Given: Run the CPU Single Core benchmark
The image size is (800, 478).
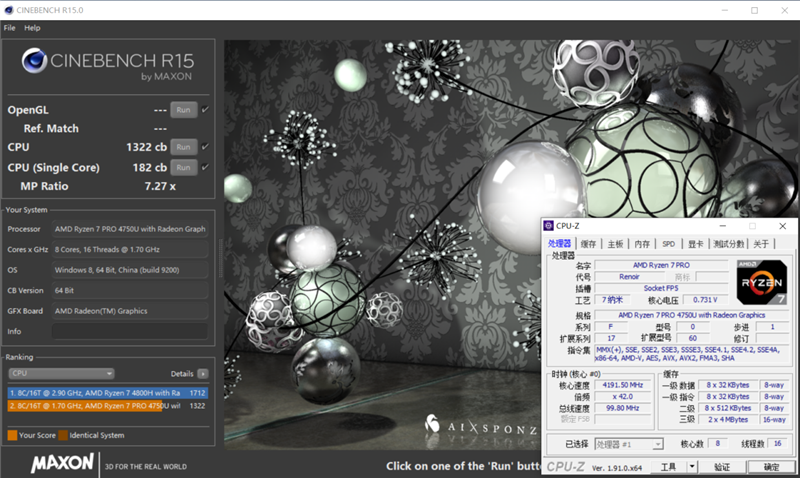Looking at the screenshot, I should [x=184, y=167].
